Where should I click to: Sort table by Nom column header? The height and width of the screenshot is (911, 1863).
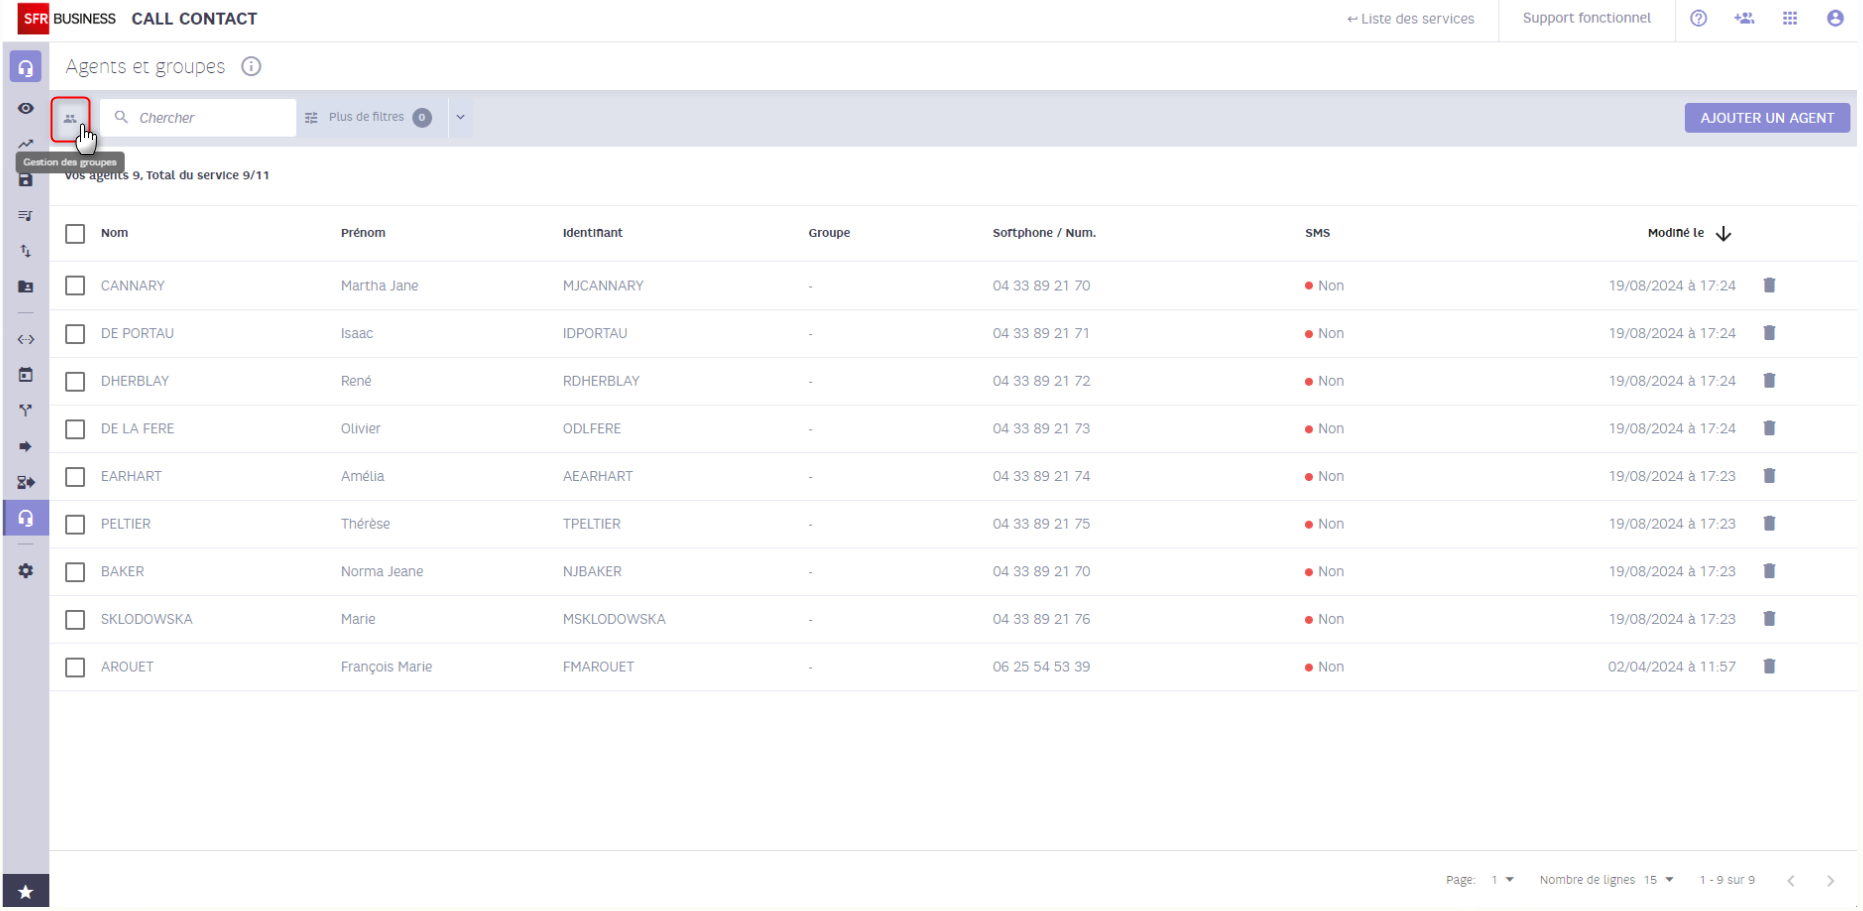click(x=114, y=233)
